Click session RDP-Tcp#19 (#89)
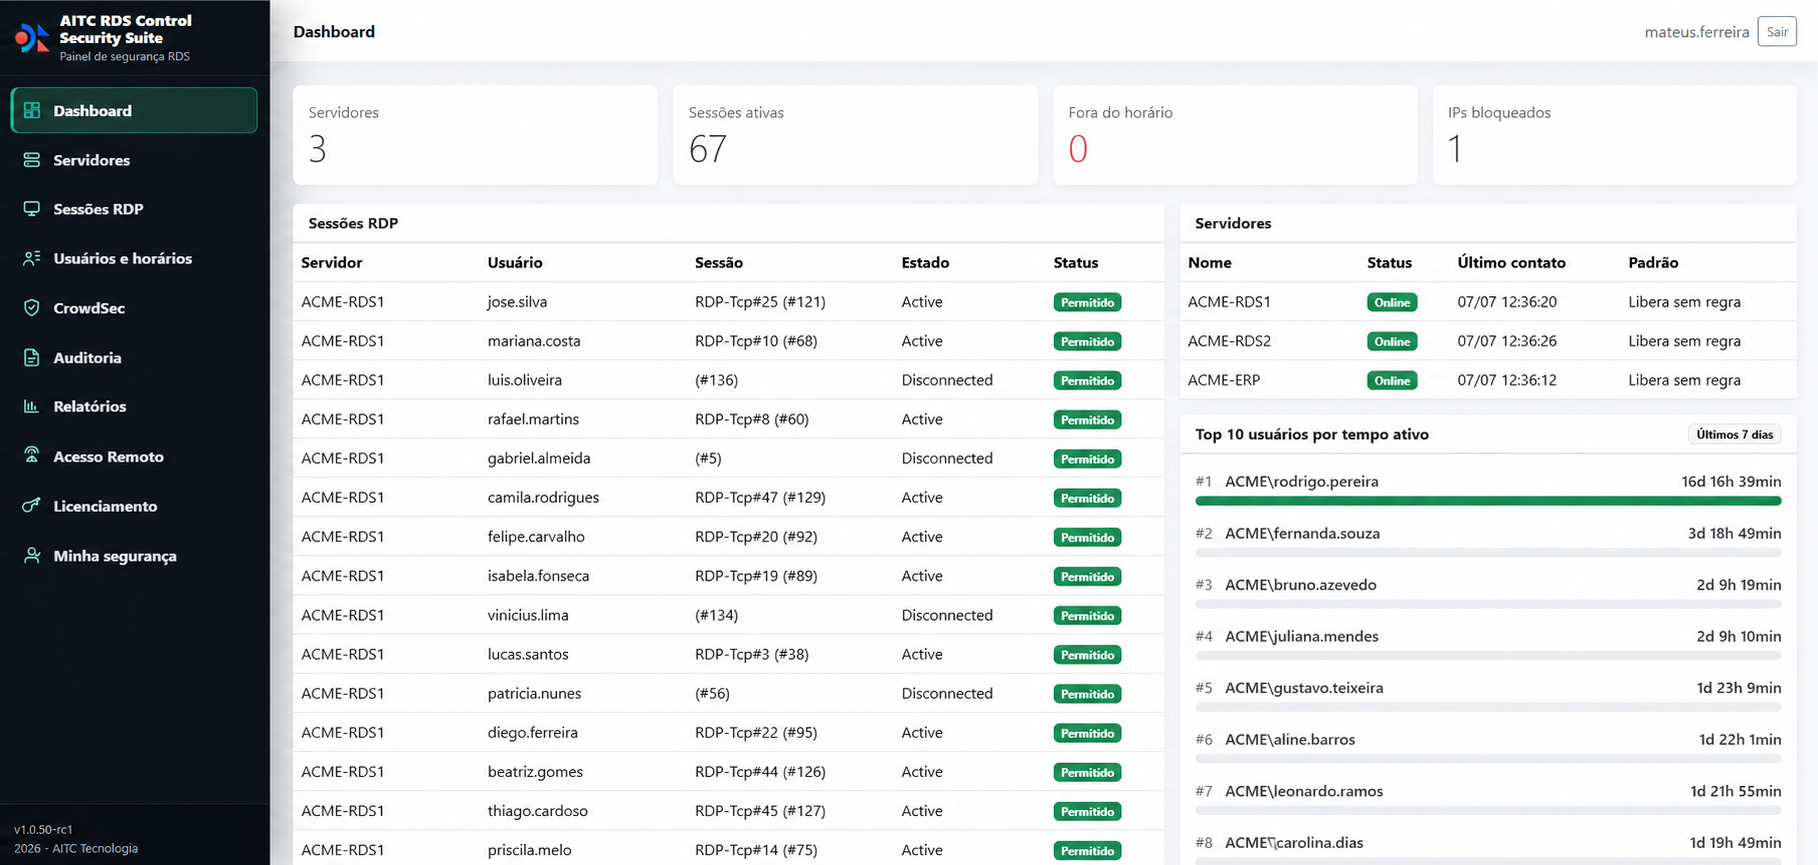Image resolution: width=1818 pixels, height=865 pixels. (756, 576)
